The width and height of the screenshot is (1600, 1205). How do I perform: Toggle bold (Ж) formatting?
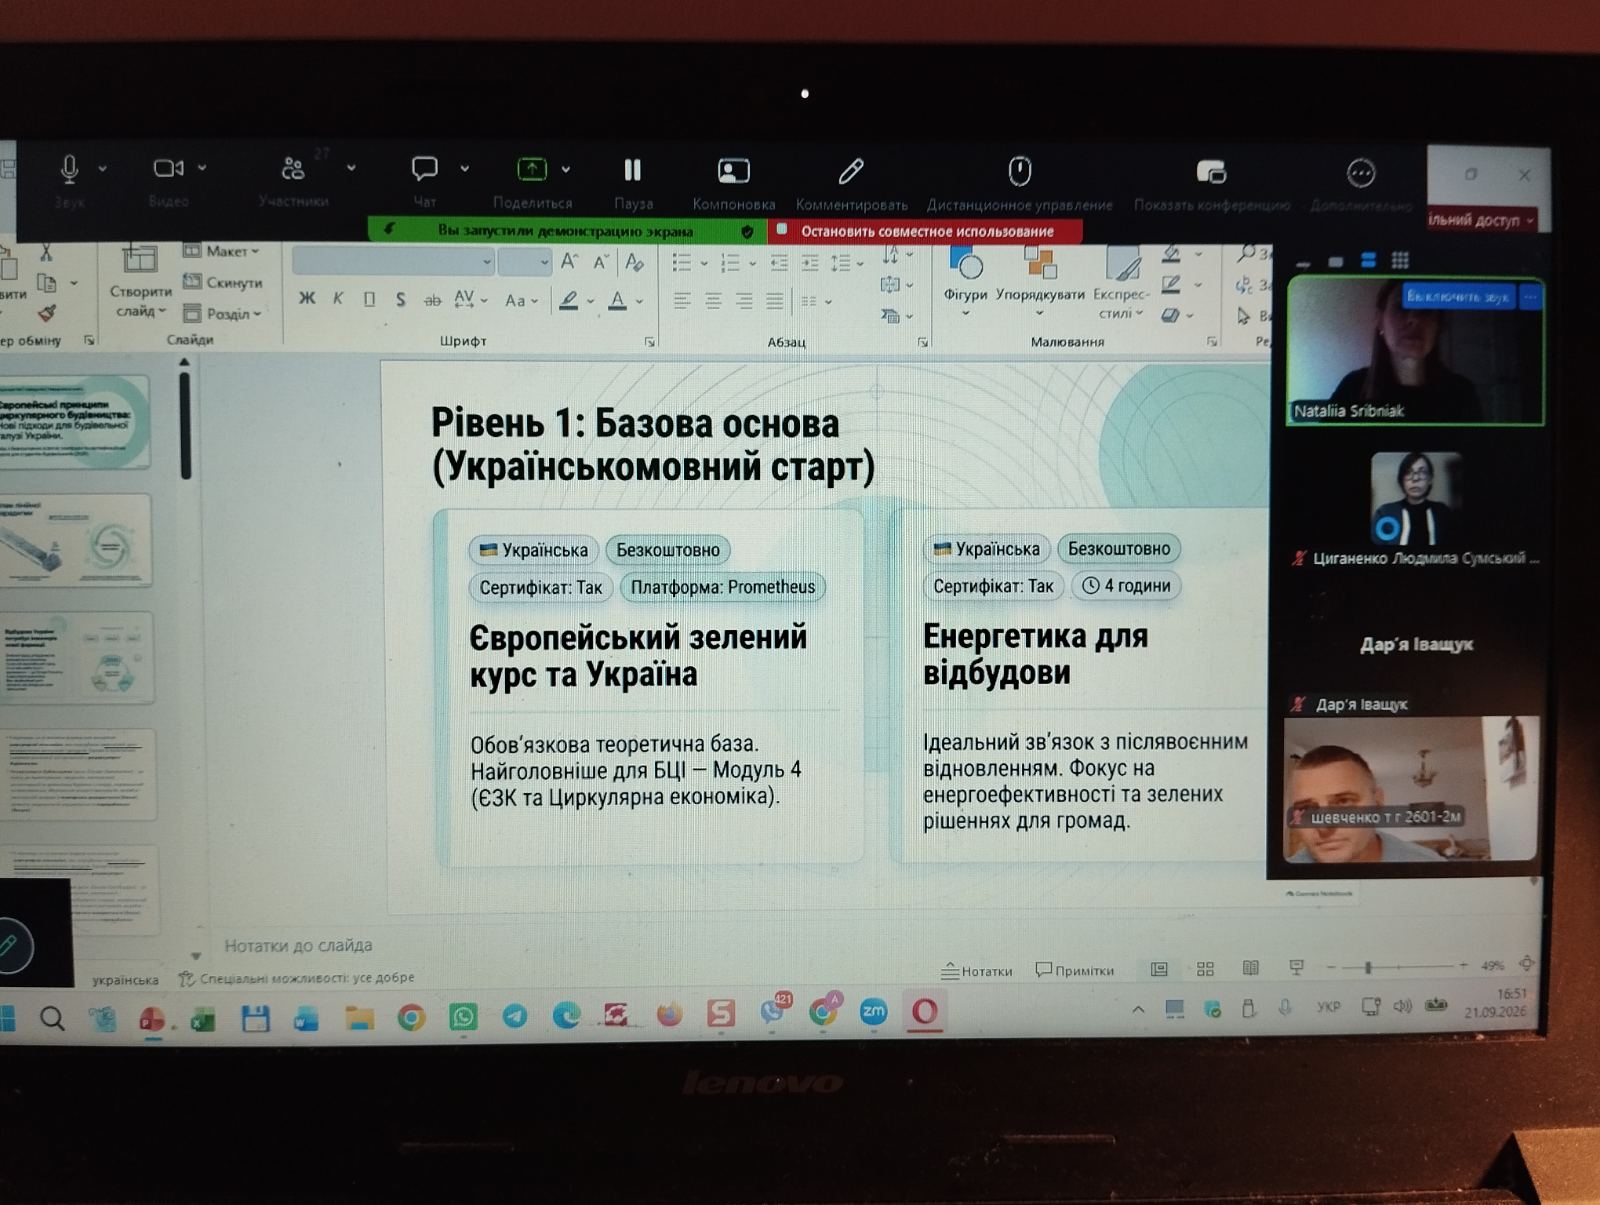(307, 298)
